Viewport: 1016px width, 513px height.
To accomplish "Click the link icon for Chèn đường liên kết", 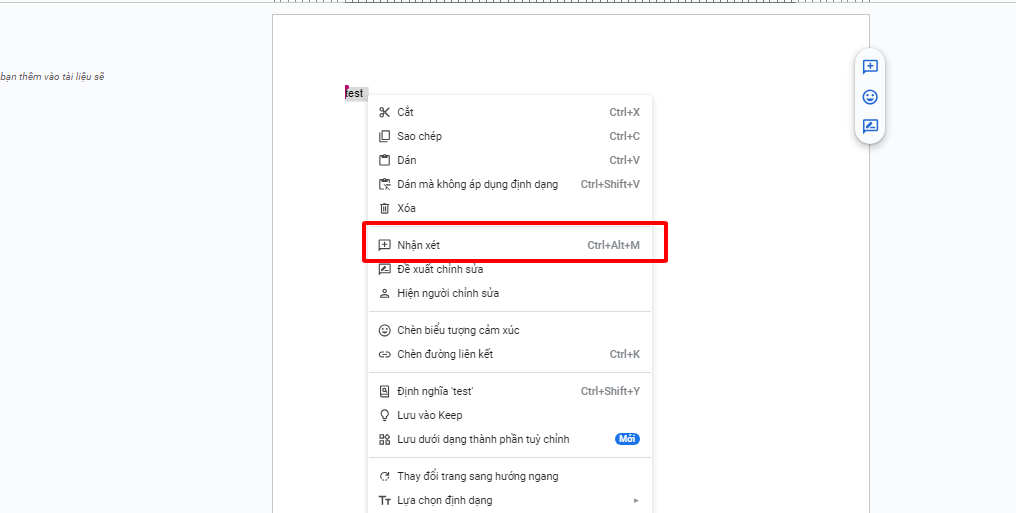I will pos(384,354).
